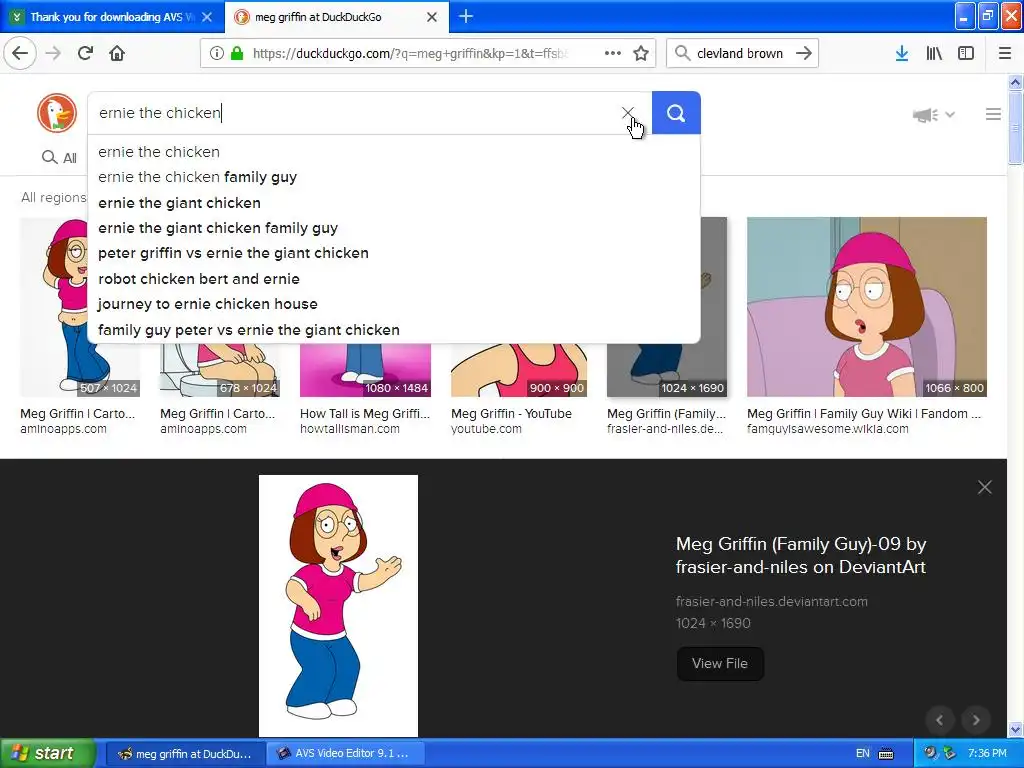Switch to AVS Video Editor taskbar window
The width and height of the screenshot is (1024, 768).
point(345,753)
